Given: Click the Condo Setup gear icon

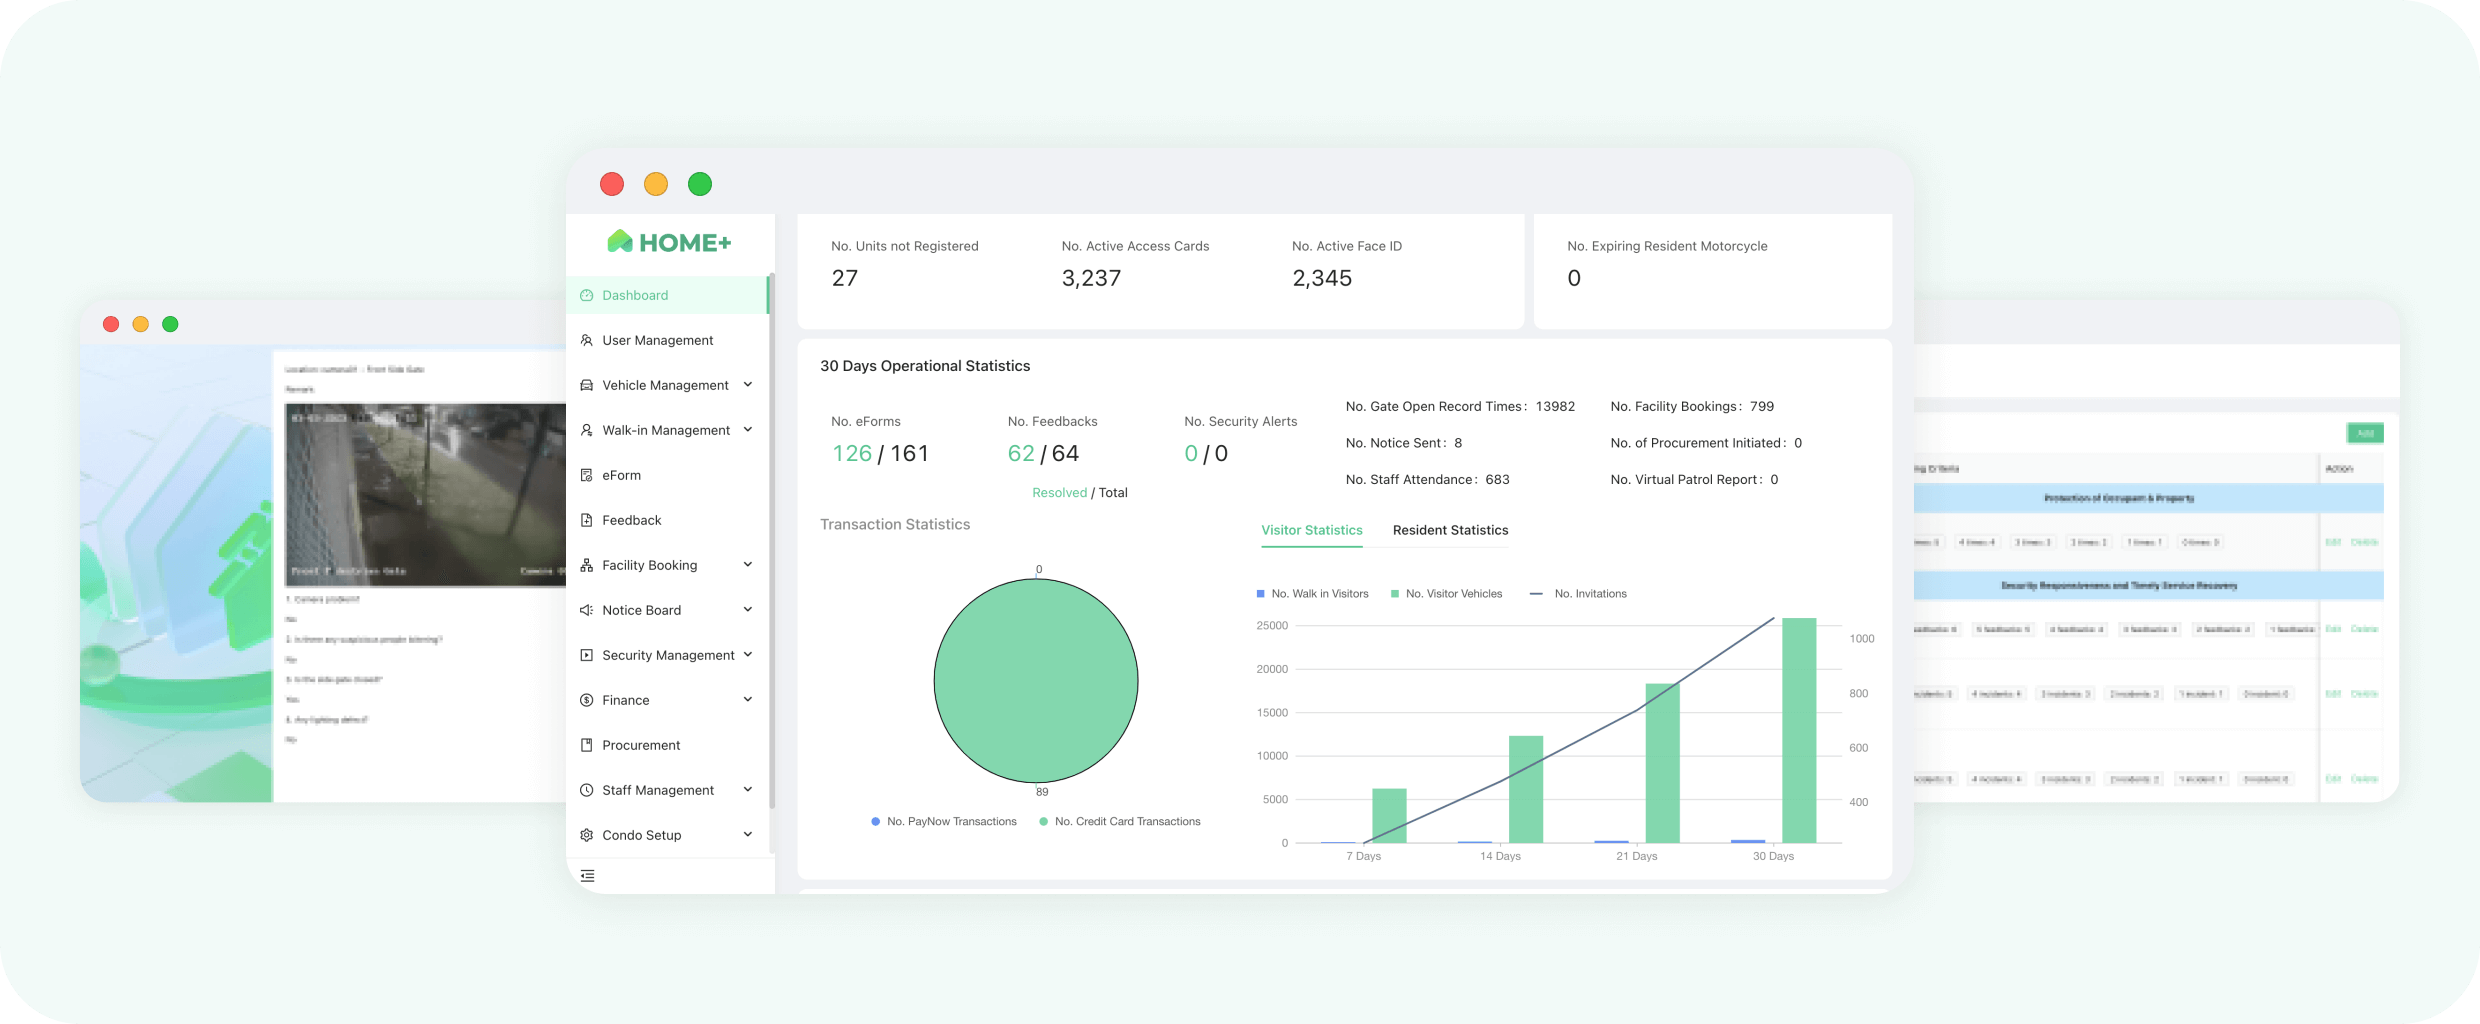Looking at the screenshot, I should [587, 835].
